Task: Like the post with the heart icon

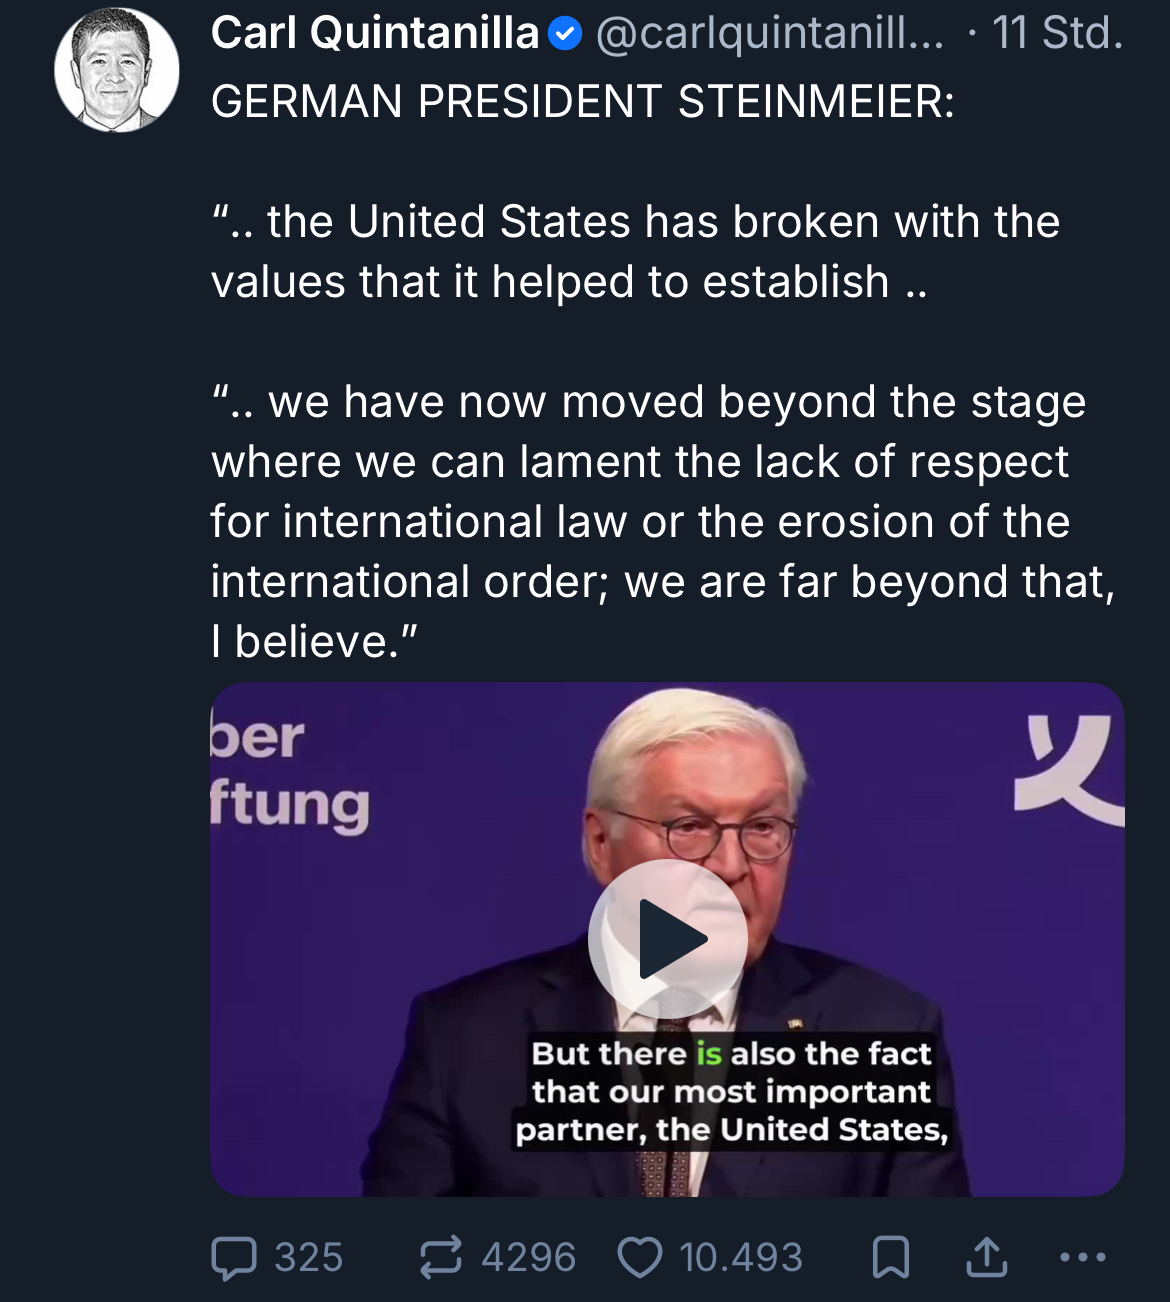Action: click(x=640, y=1257)
